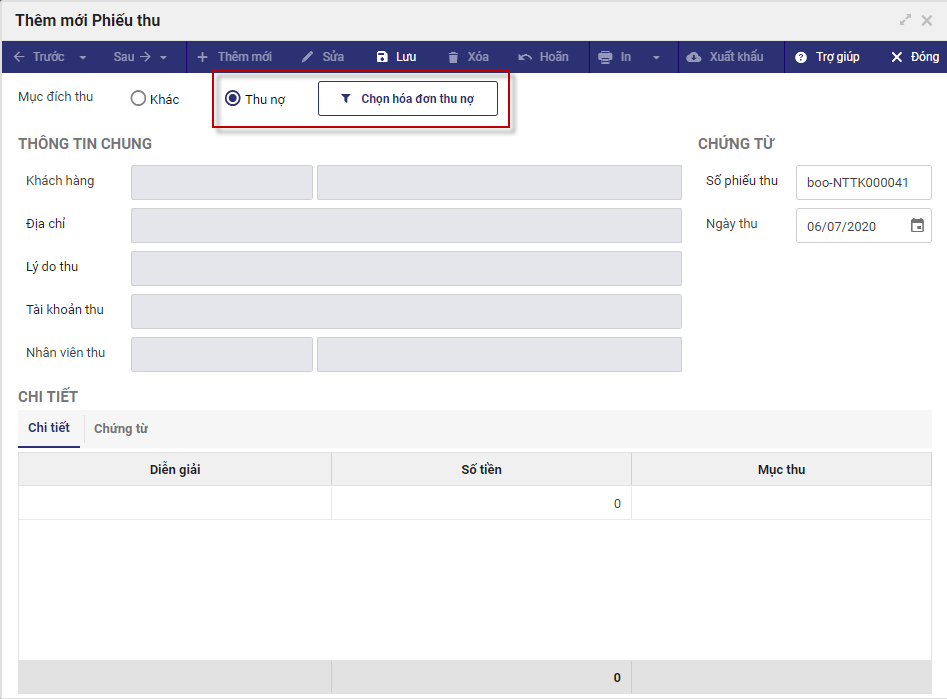Click the bold total 0 in footer
The height and width of the screenshot is (699, 947).
[617, 677]
